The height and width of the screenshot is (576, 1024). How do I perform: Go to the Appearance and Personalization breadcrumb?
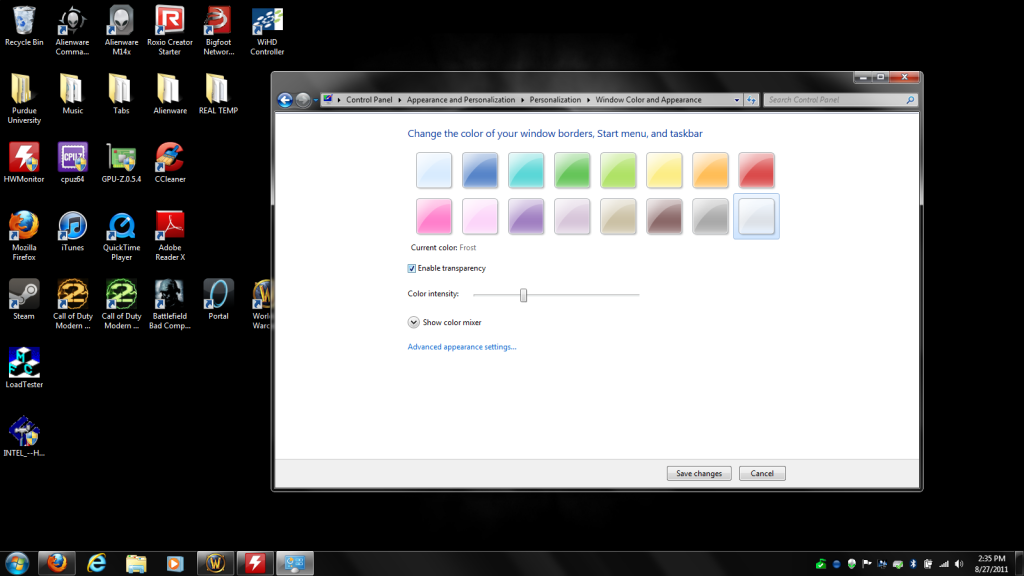coord(460,100)
